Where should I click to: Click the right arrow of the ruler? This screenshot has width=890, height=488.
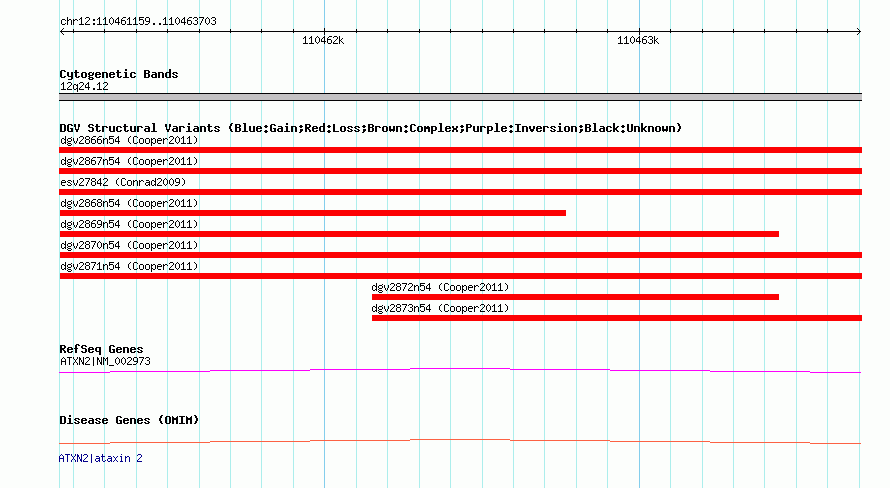858,31
